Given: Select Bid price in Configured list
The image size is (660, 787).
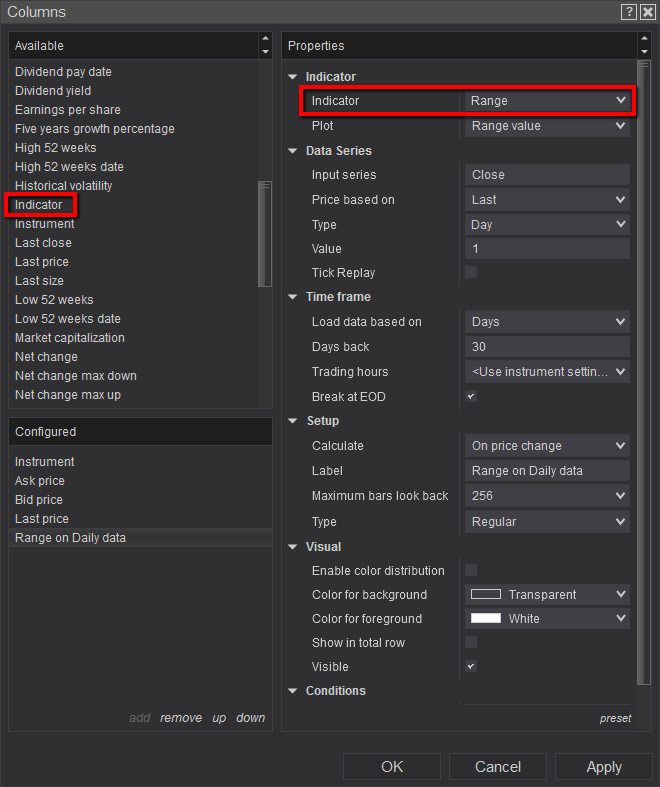Looking at the screenshot, I should coord(39,500).
